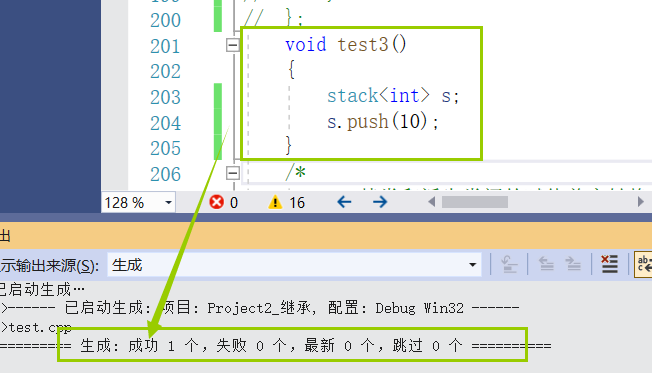Click the horizontal scrollbar right arrow

coord(640,202)
